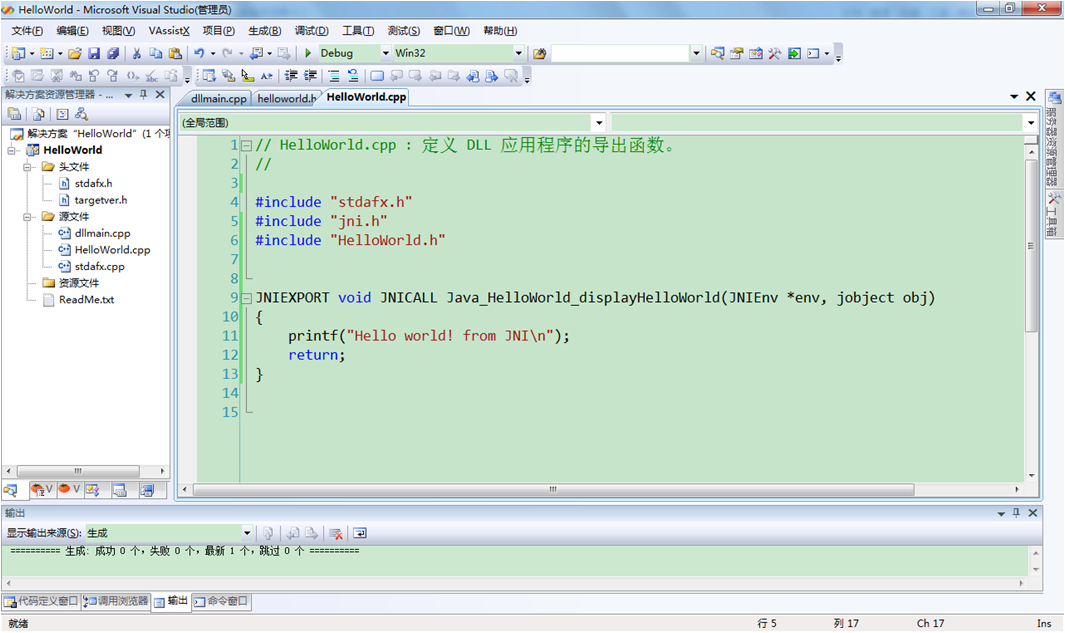The width and height of the screenshot is (1065, 633).
Task: Open the 服务器资源管理器 side tab
Action: click(x=1052, y=140)
